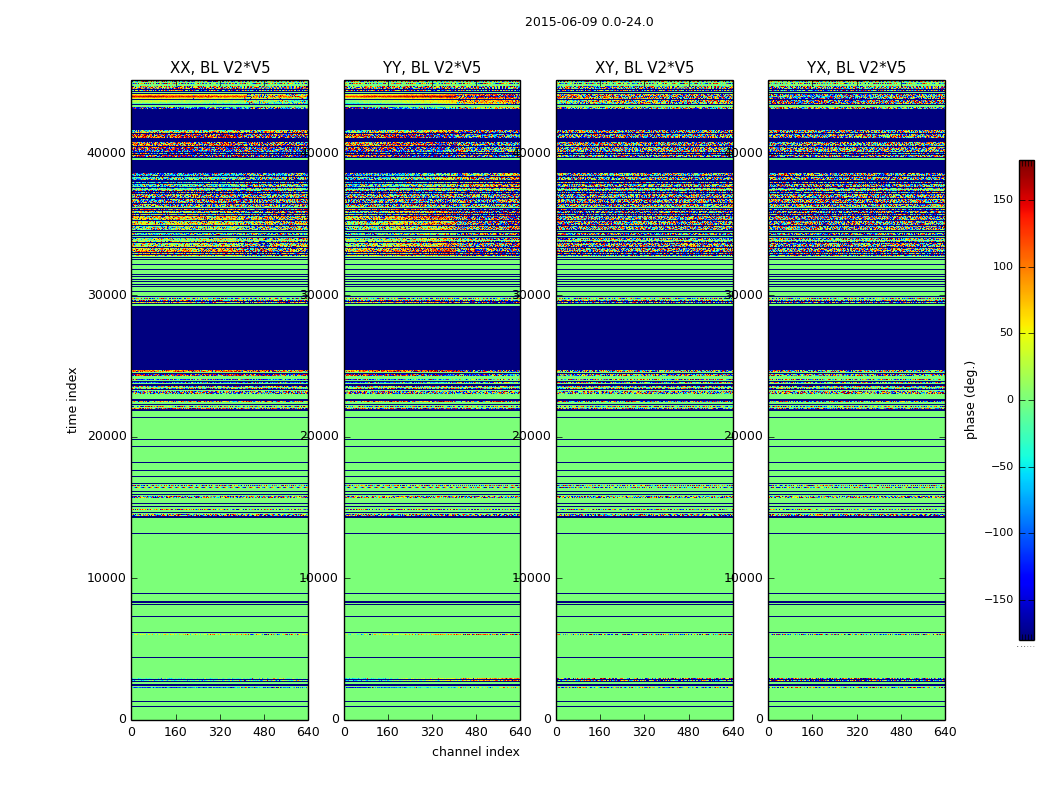Click the 40000 y-tick label of XX panel
Screen dimensions: 1050x800
(x=107, y=153)
